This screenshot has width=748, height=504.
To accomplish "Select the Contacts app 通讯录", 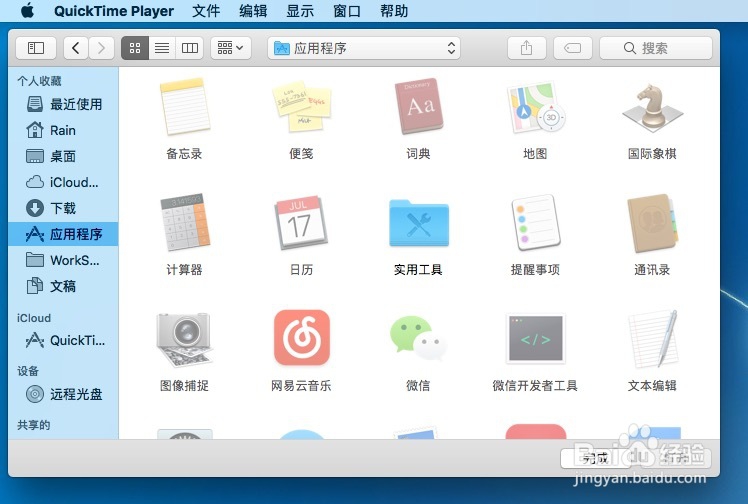I will point(652,222).
